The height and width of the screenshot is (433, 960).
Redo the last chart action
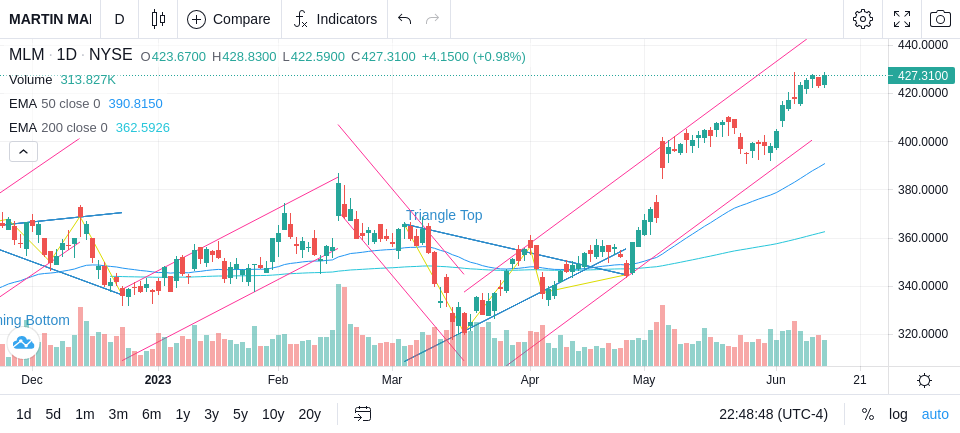[x=433, y=19]
